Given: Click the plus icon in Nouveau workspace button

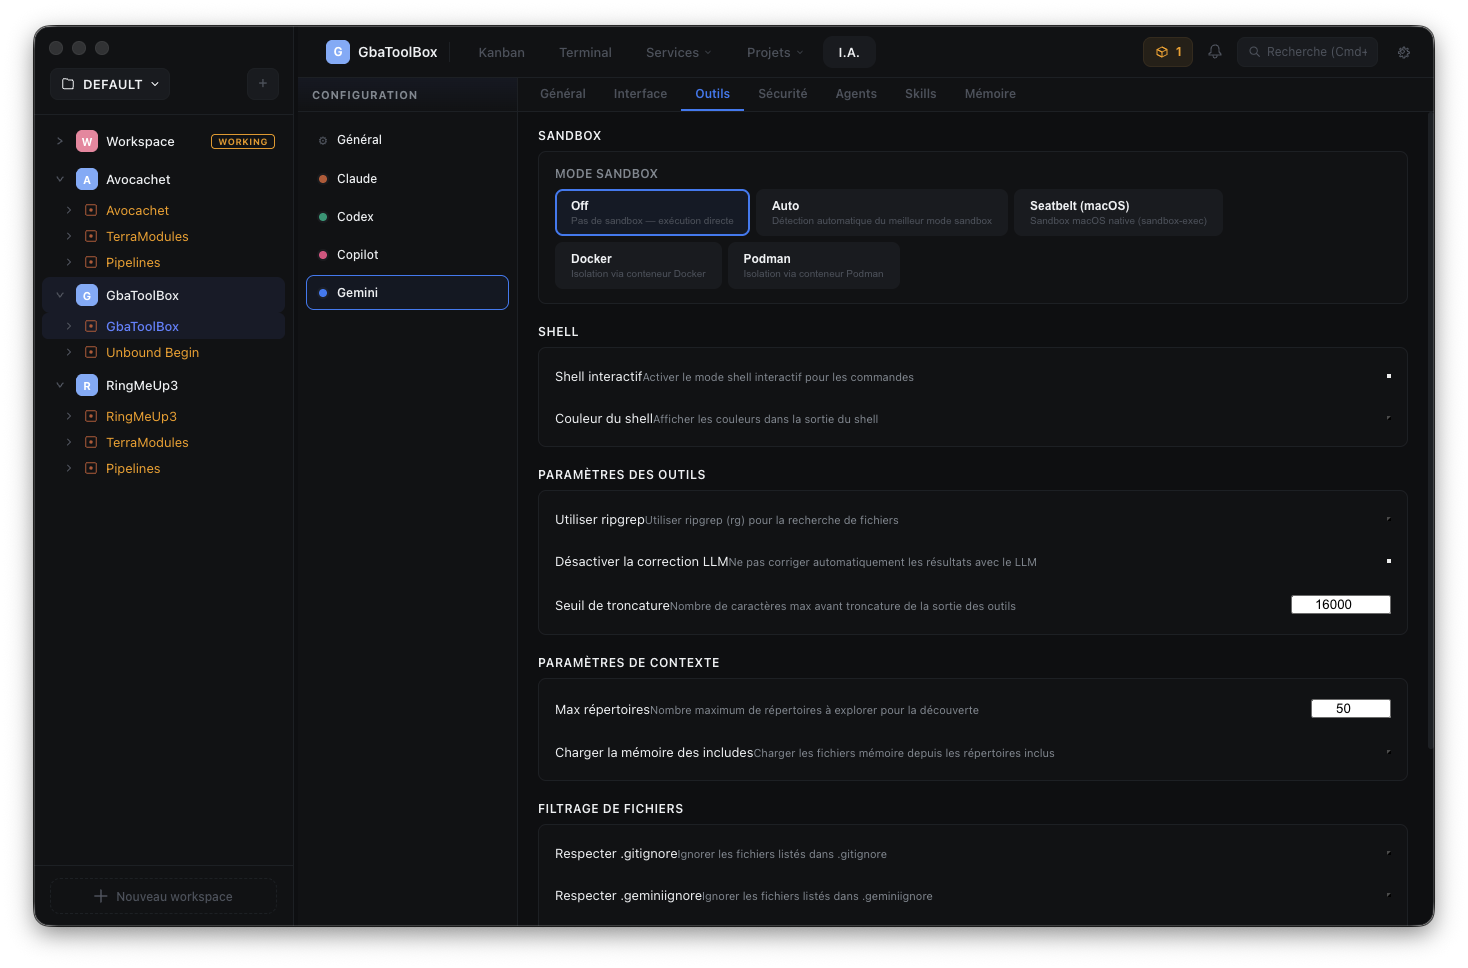Looking at the screenshot, I should pos(101,897).
